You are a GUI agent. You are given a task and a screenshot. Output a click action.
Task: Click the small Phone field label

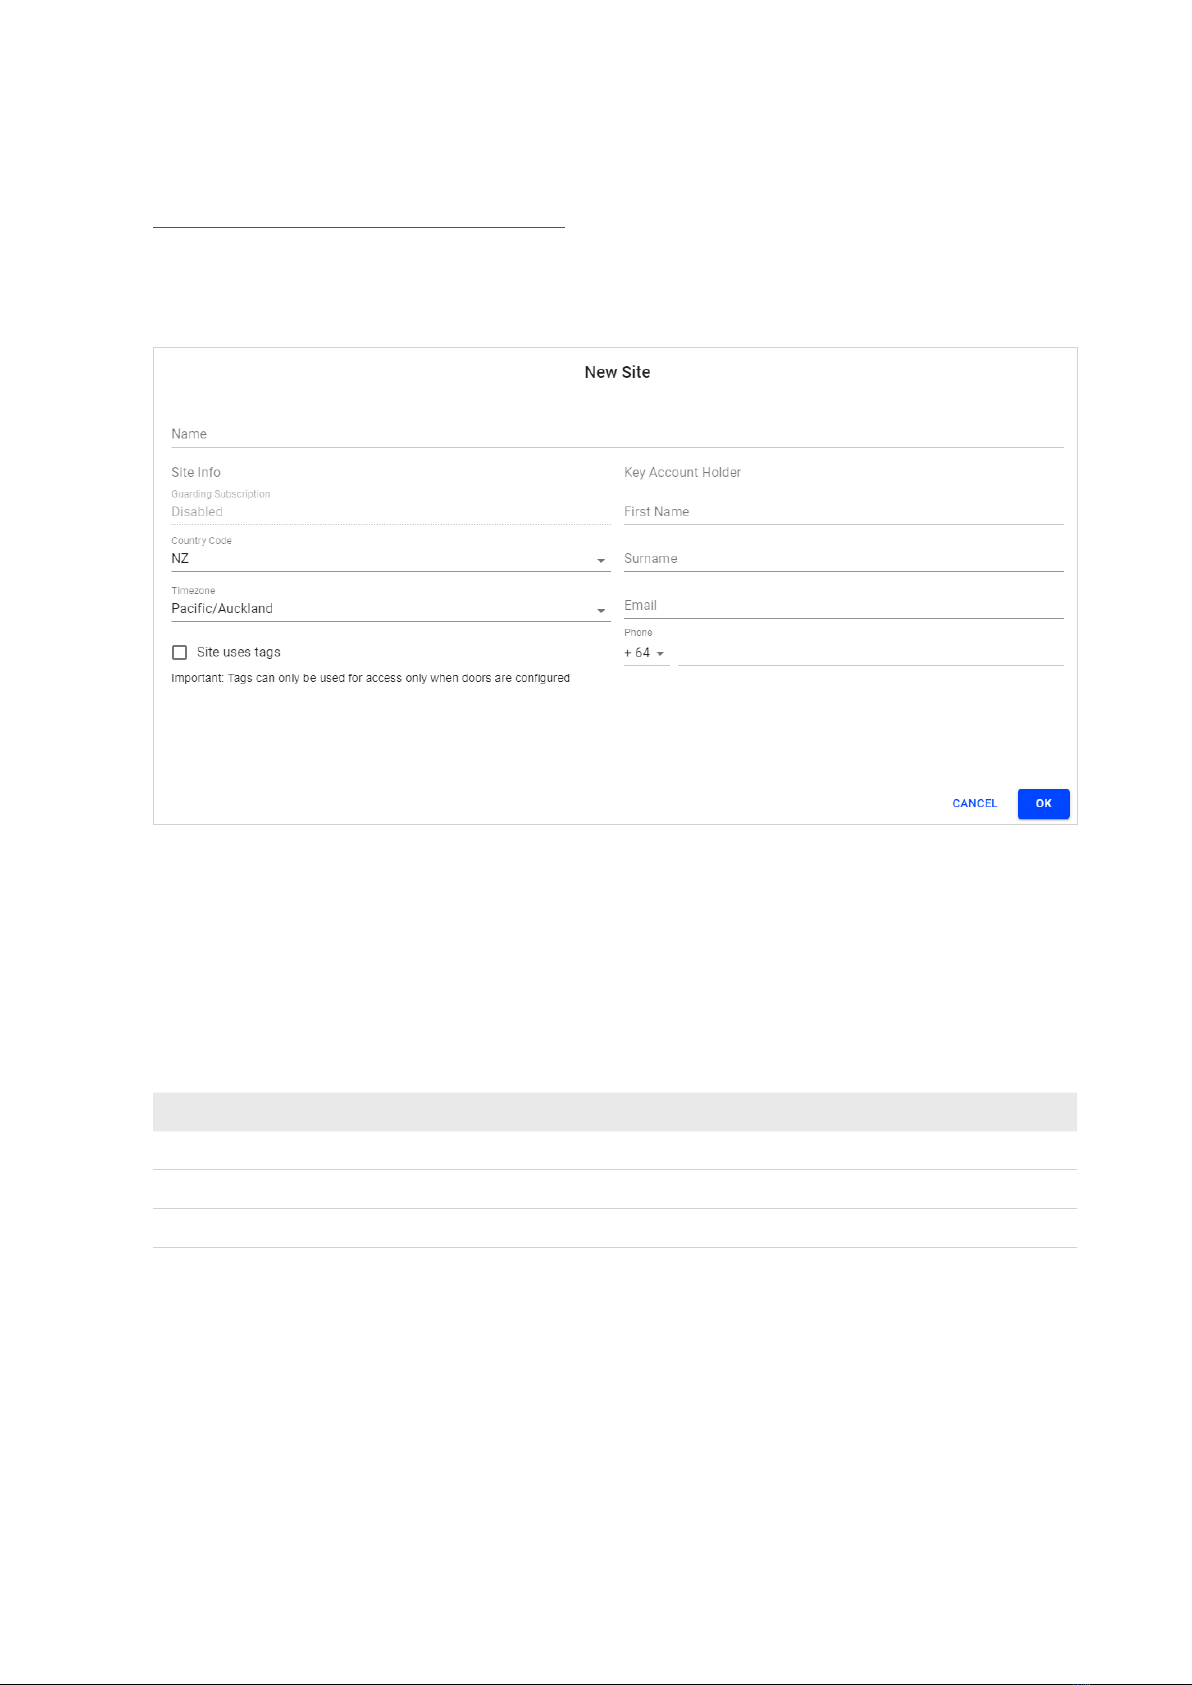(x=638, y=633)
